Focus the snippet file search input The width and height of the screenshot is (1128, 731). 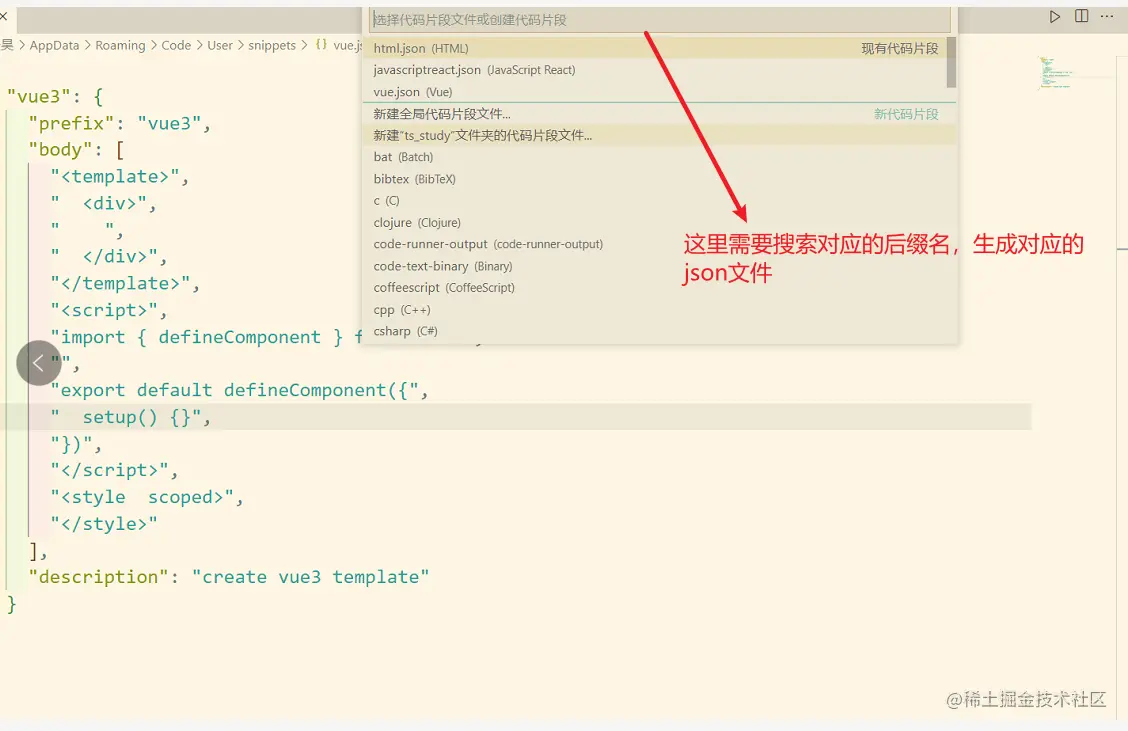660,20
